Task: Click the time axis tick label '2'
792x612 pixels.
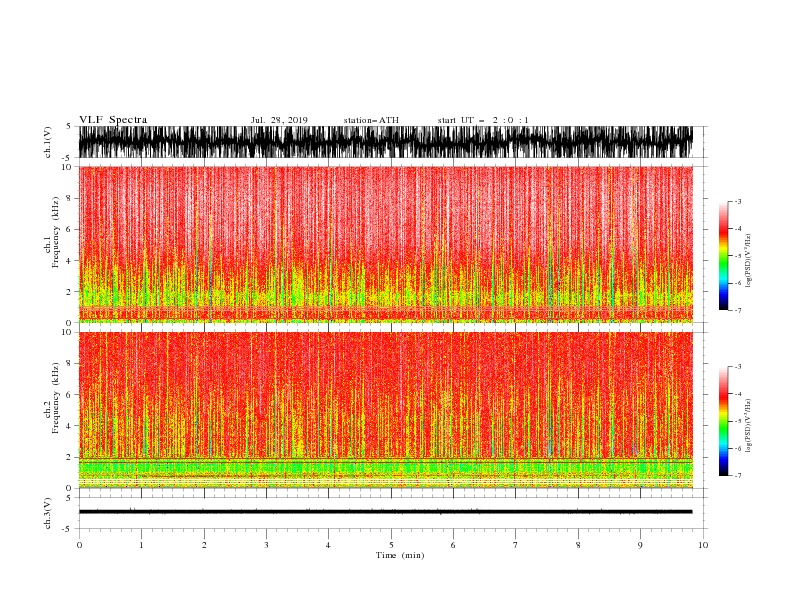Action: 204,545
